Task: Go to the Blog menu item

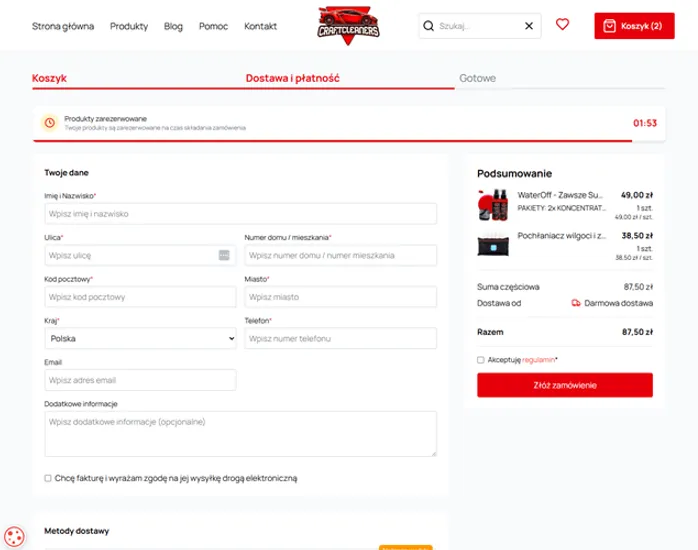Action: (173, 26)
